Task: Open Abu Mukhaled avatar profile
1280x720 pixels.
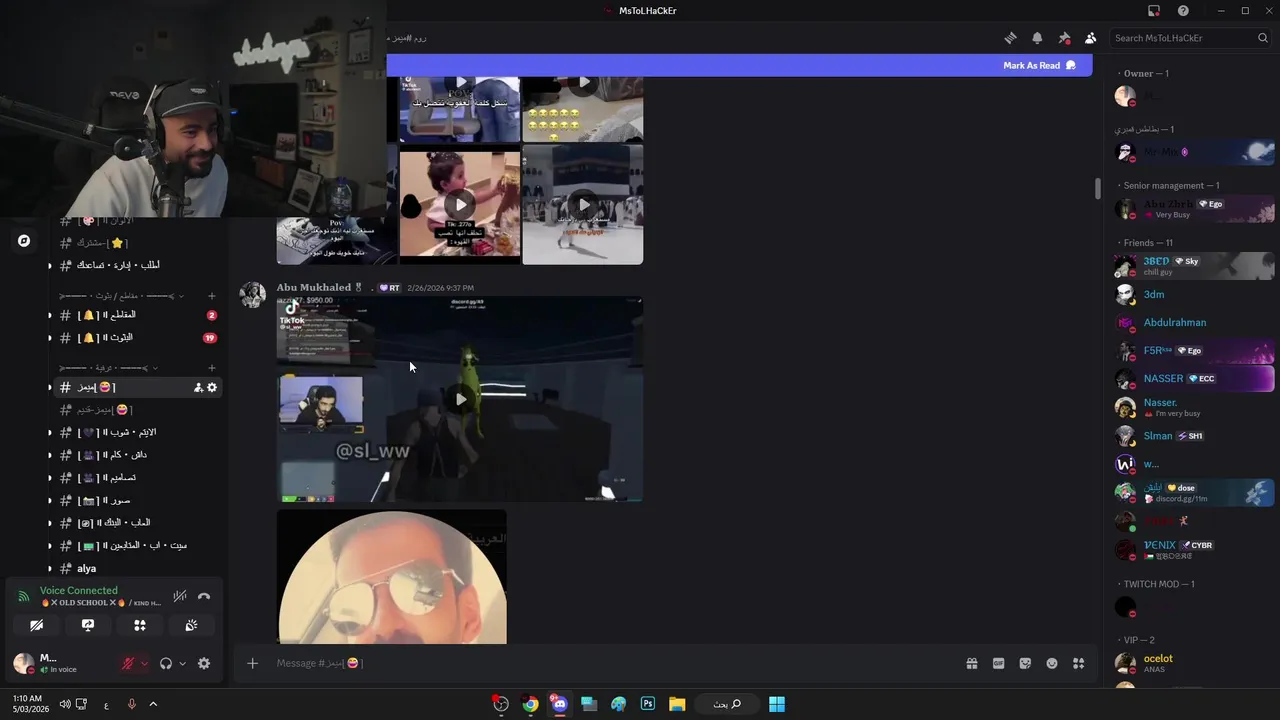Action: [x=253, y=295]
